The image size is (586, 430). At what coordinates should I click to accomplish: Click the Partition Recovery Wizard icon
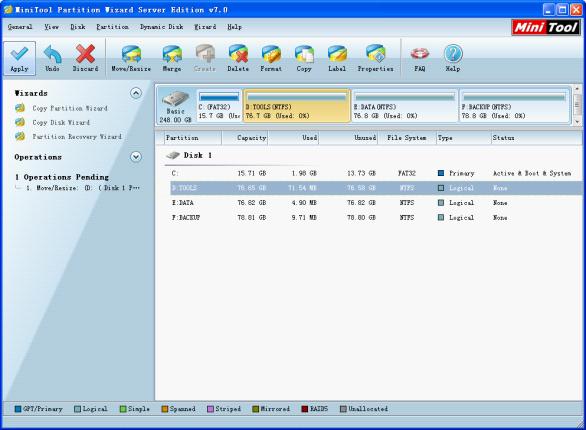tap(20, 136)
